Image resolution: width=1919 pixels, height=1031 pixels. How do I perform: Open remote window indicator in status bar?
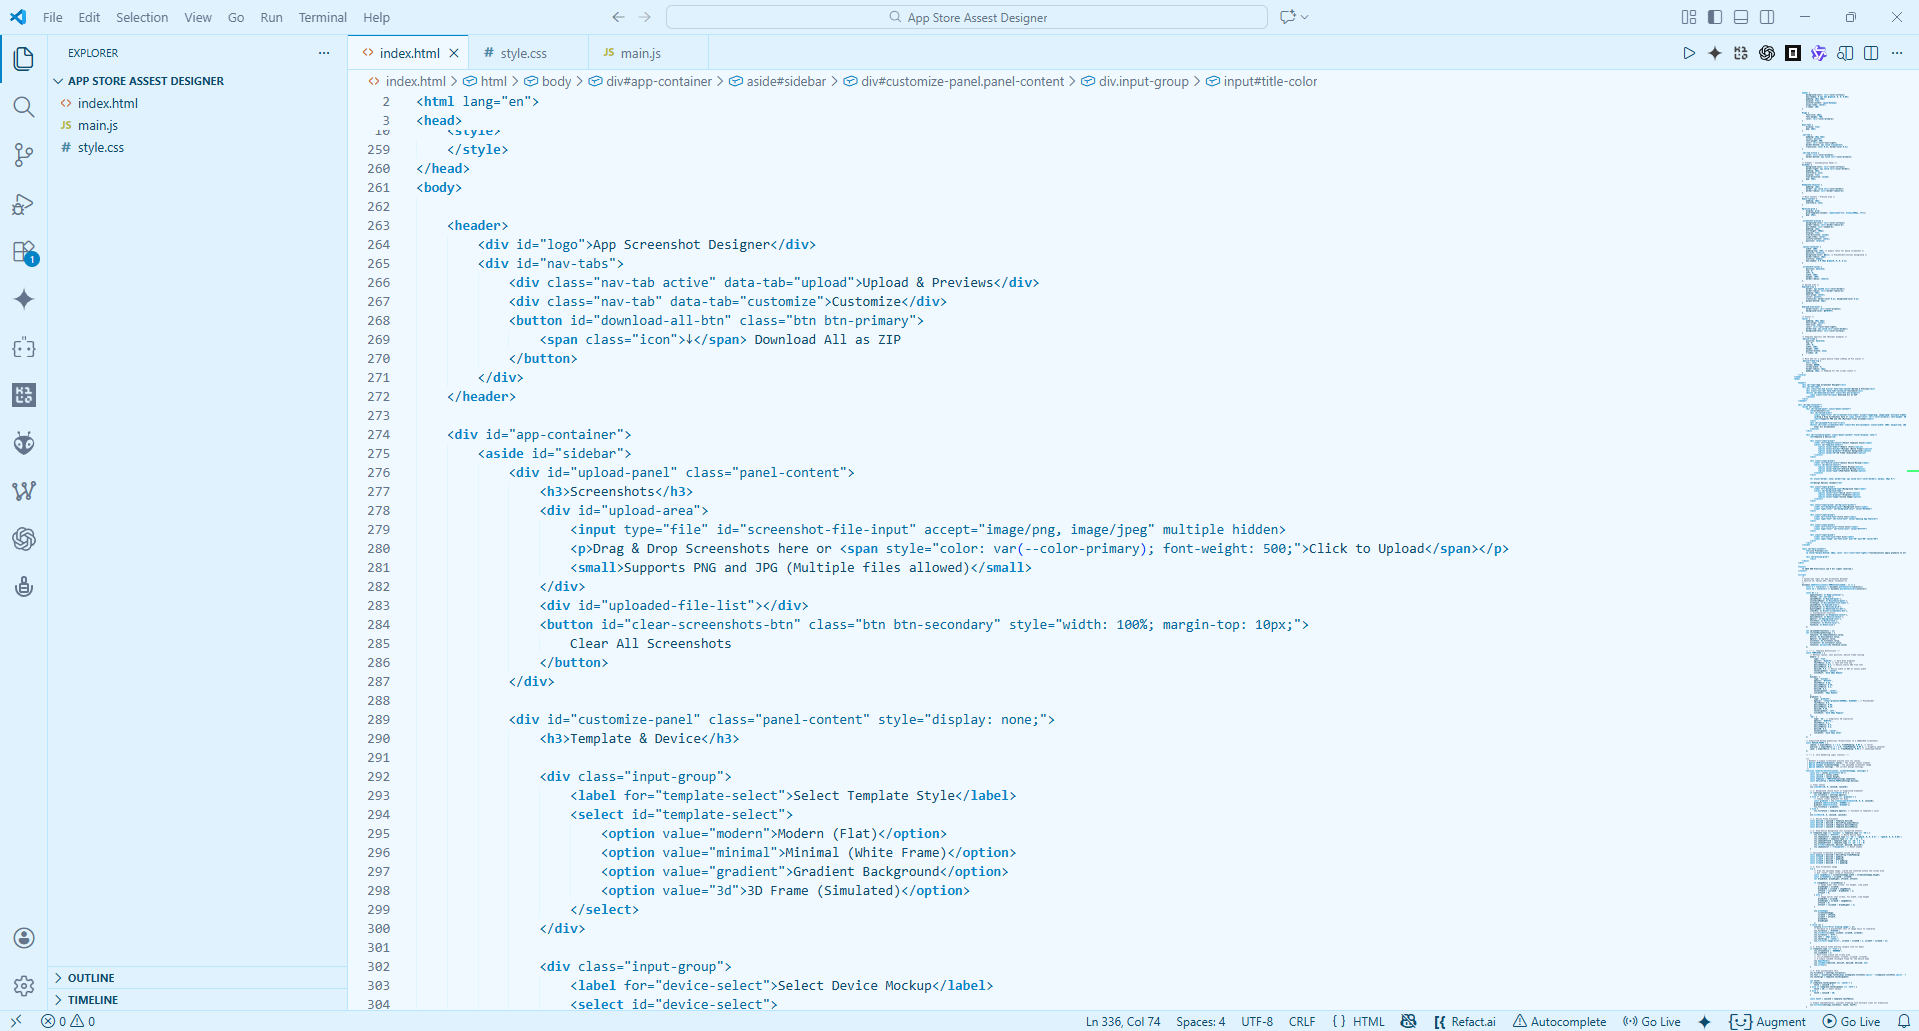pos(16,1021)
